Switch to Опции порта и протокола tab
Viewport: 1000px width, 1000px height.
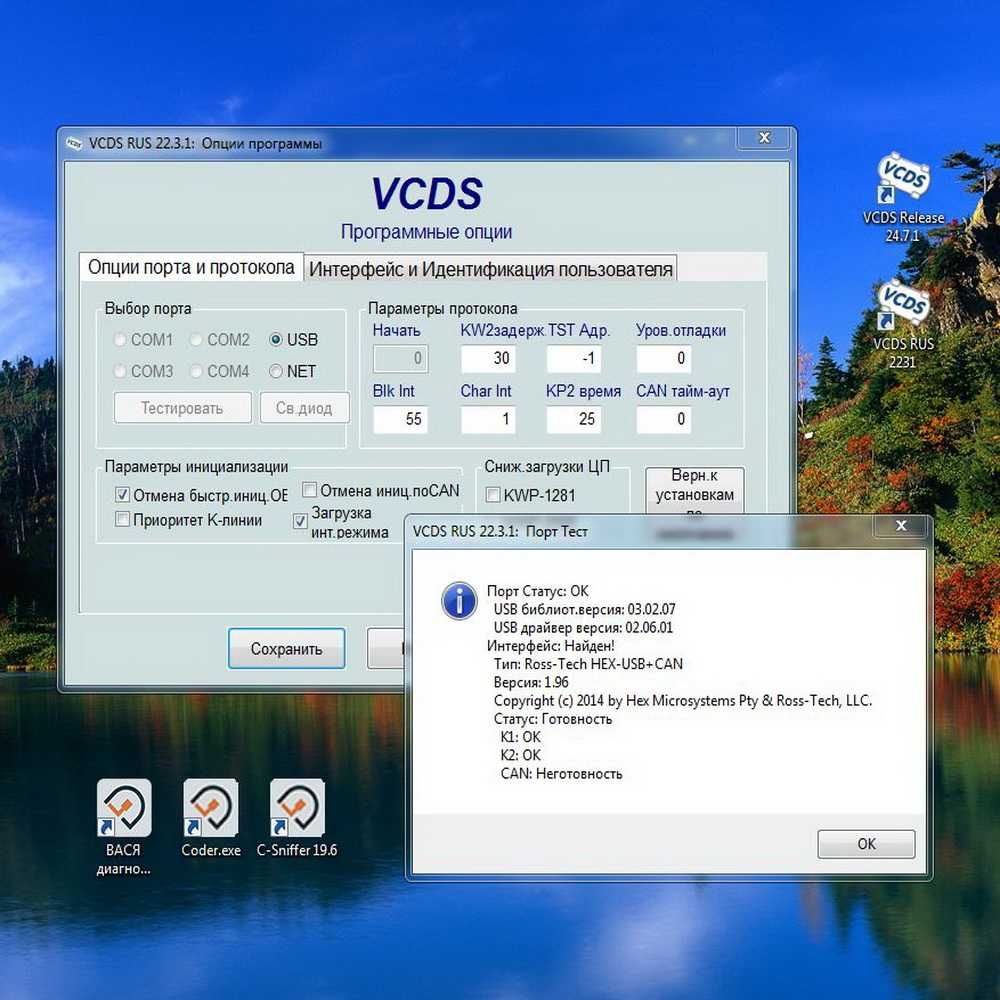click(x=191, y=267)
